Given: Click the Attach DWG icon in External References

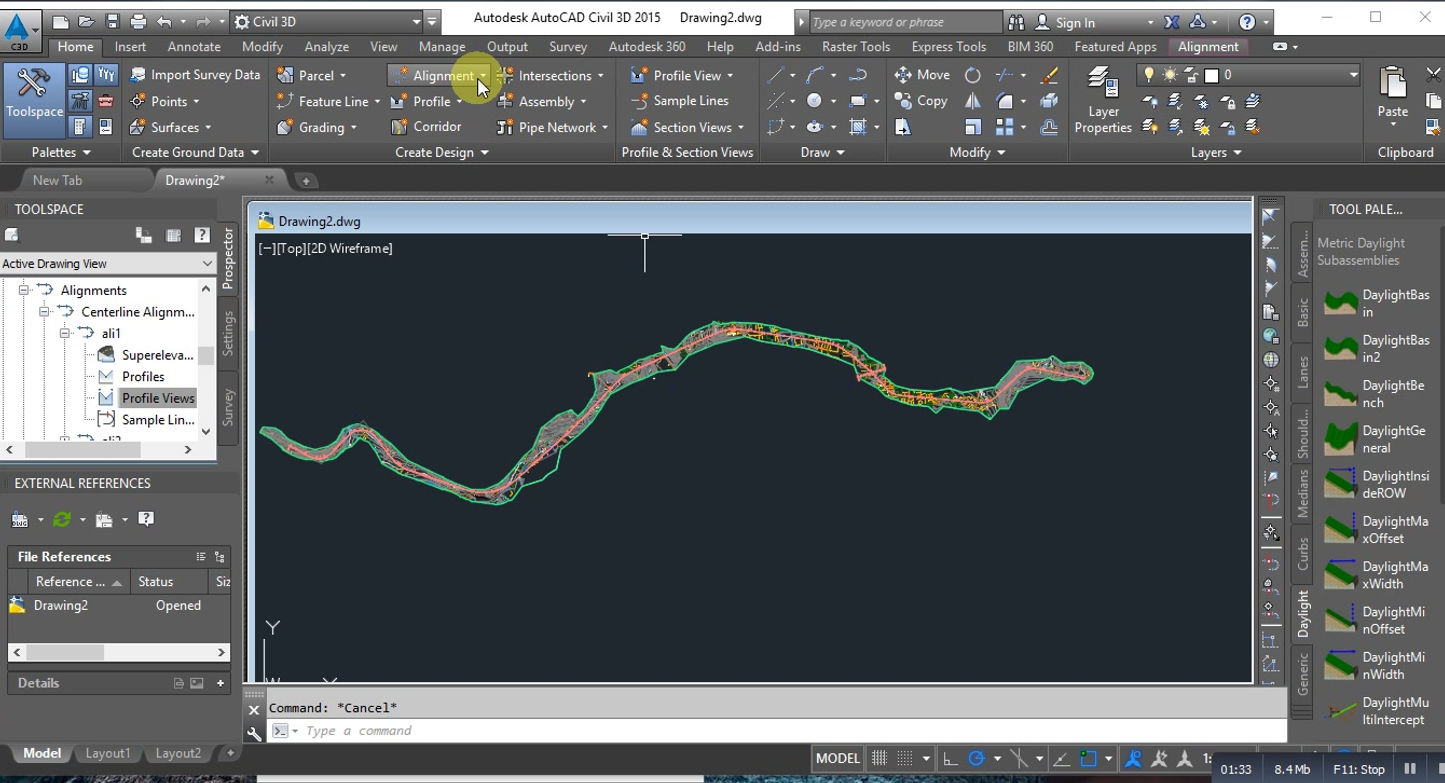Looking at the screenshot, I should pos(20,519).
